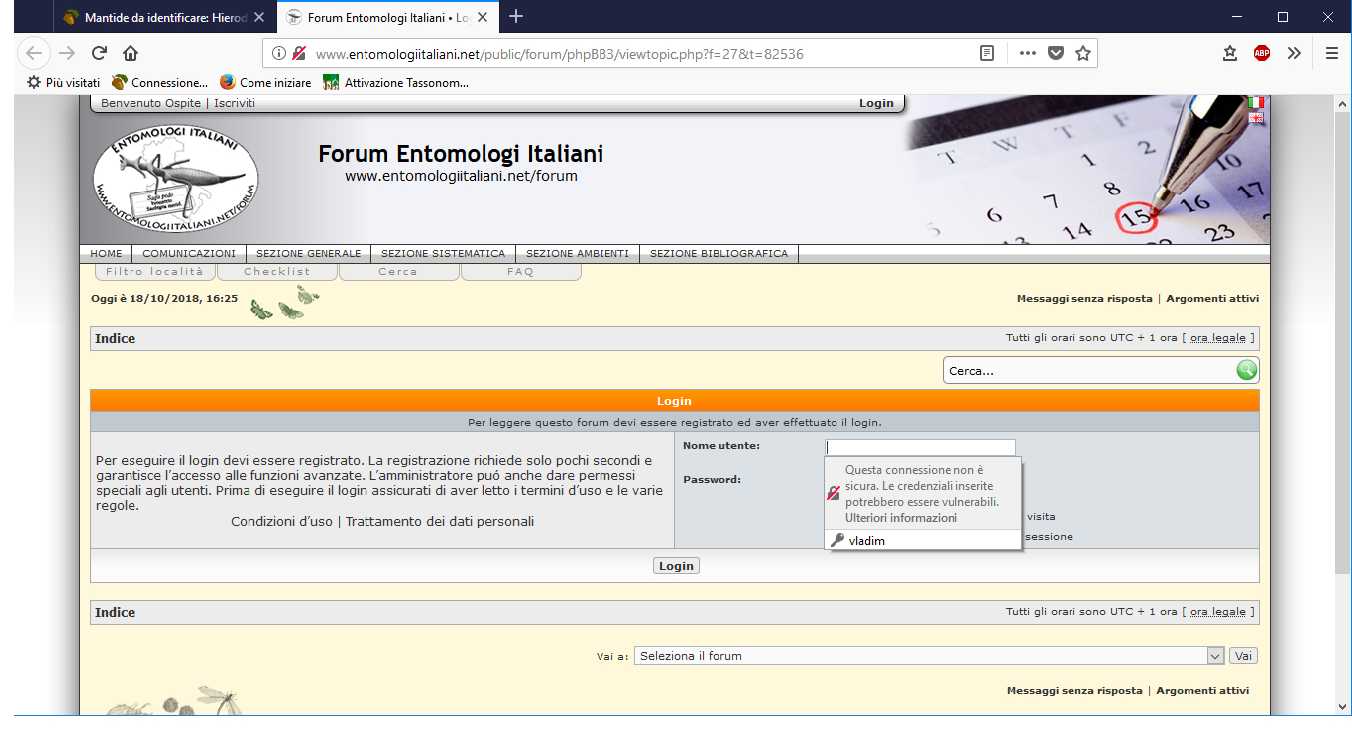Viewport: 1352px width, 735px height.
Task: Open page actions three-dot menu
Action: 1028,54
